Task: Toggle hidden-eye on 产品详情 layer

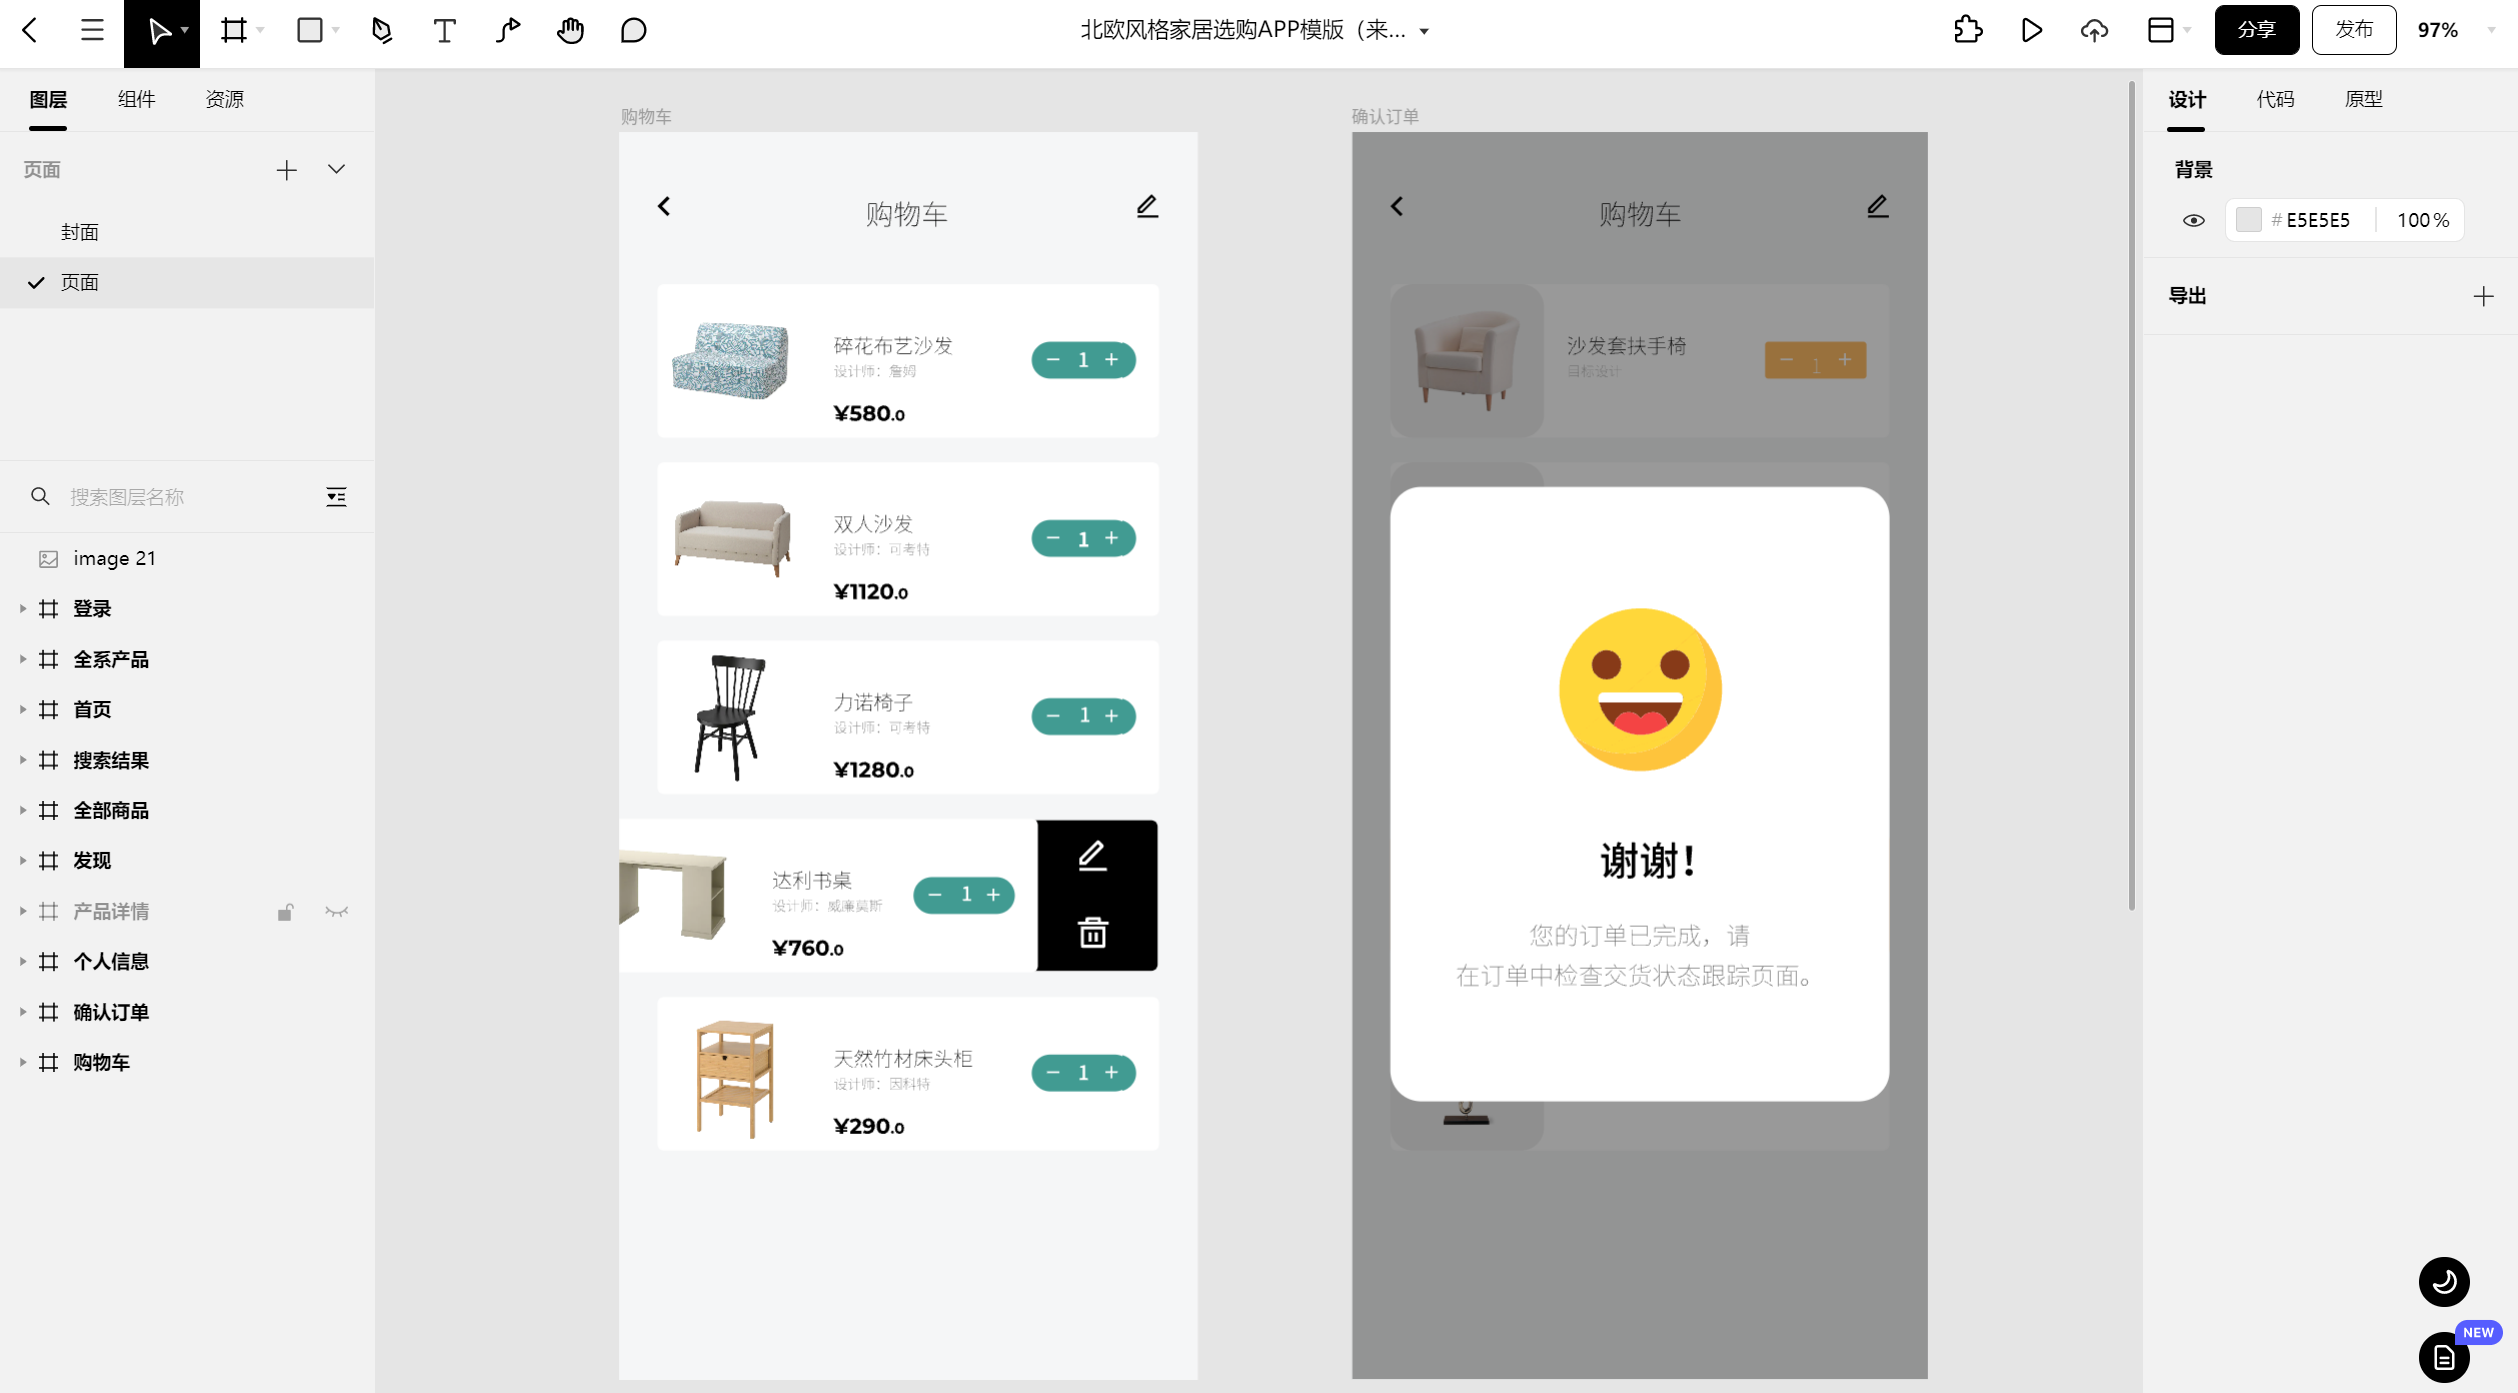Action: coord(336,911)
